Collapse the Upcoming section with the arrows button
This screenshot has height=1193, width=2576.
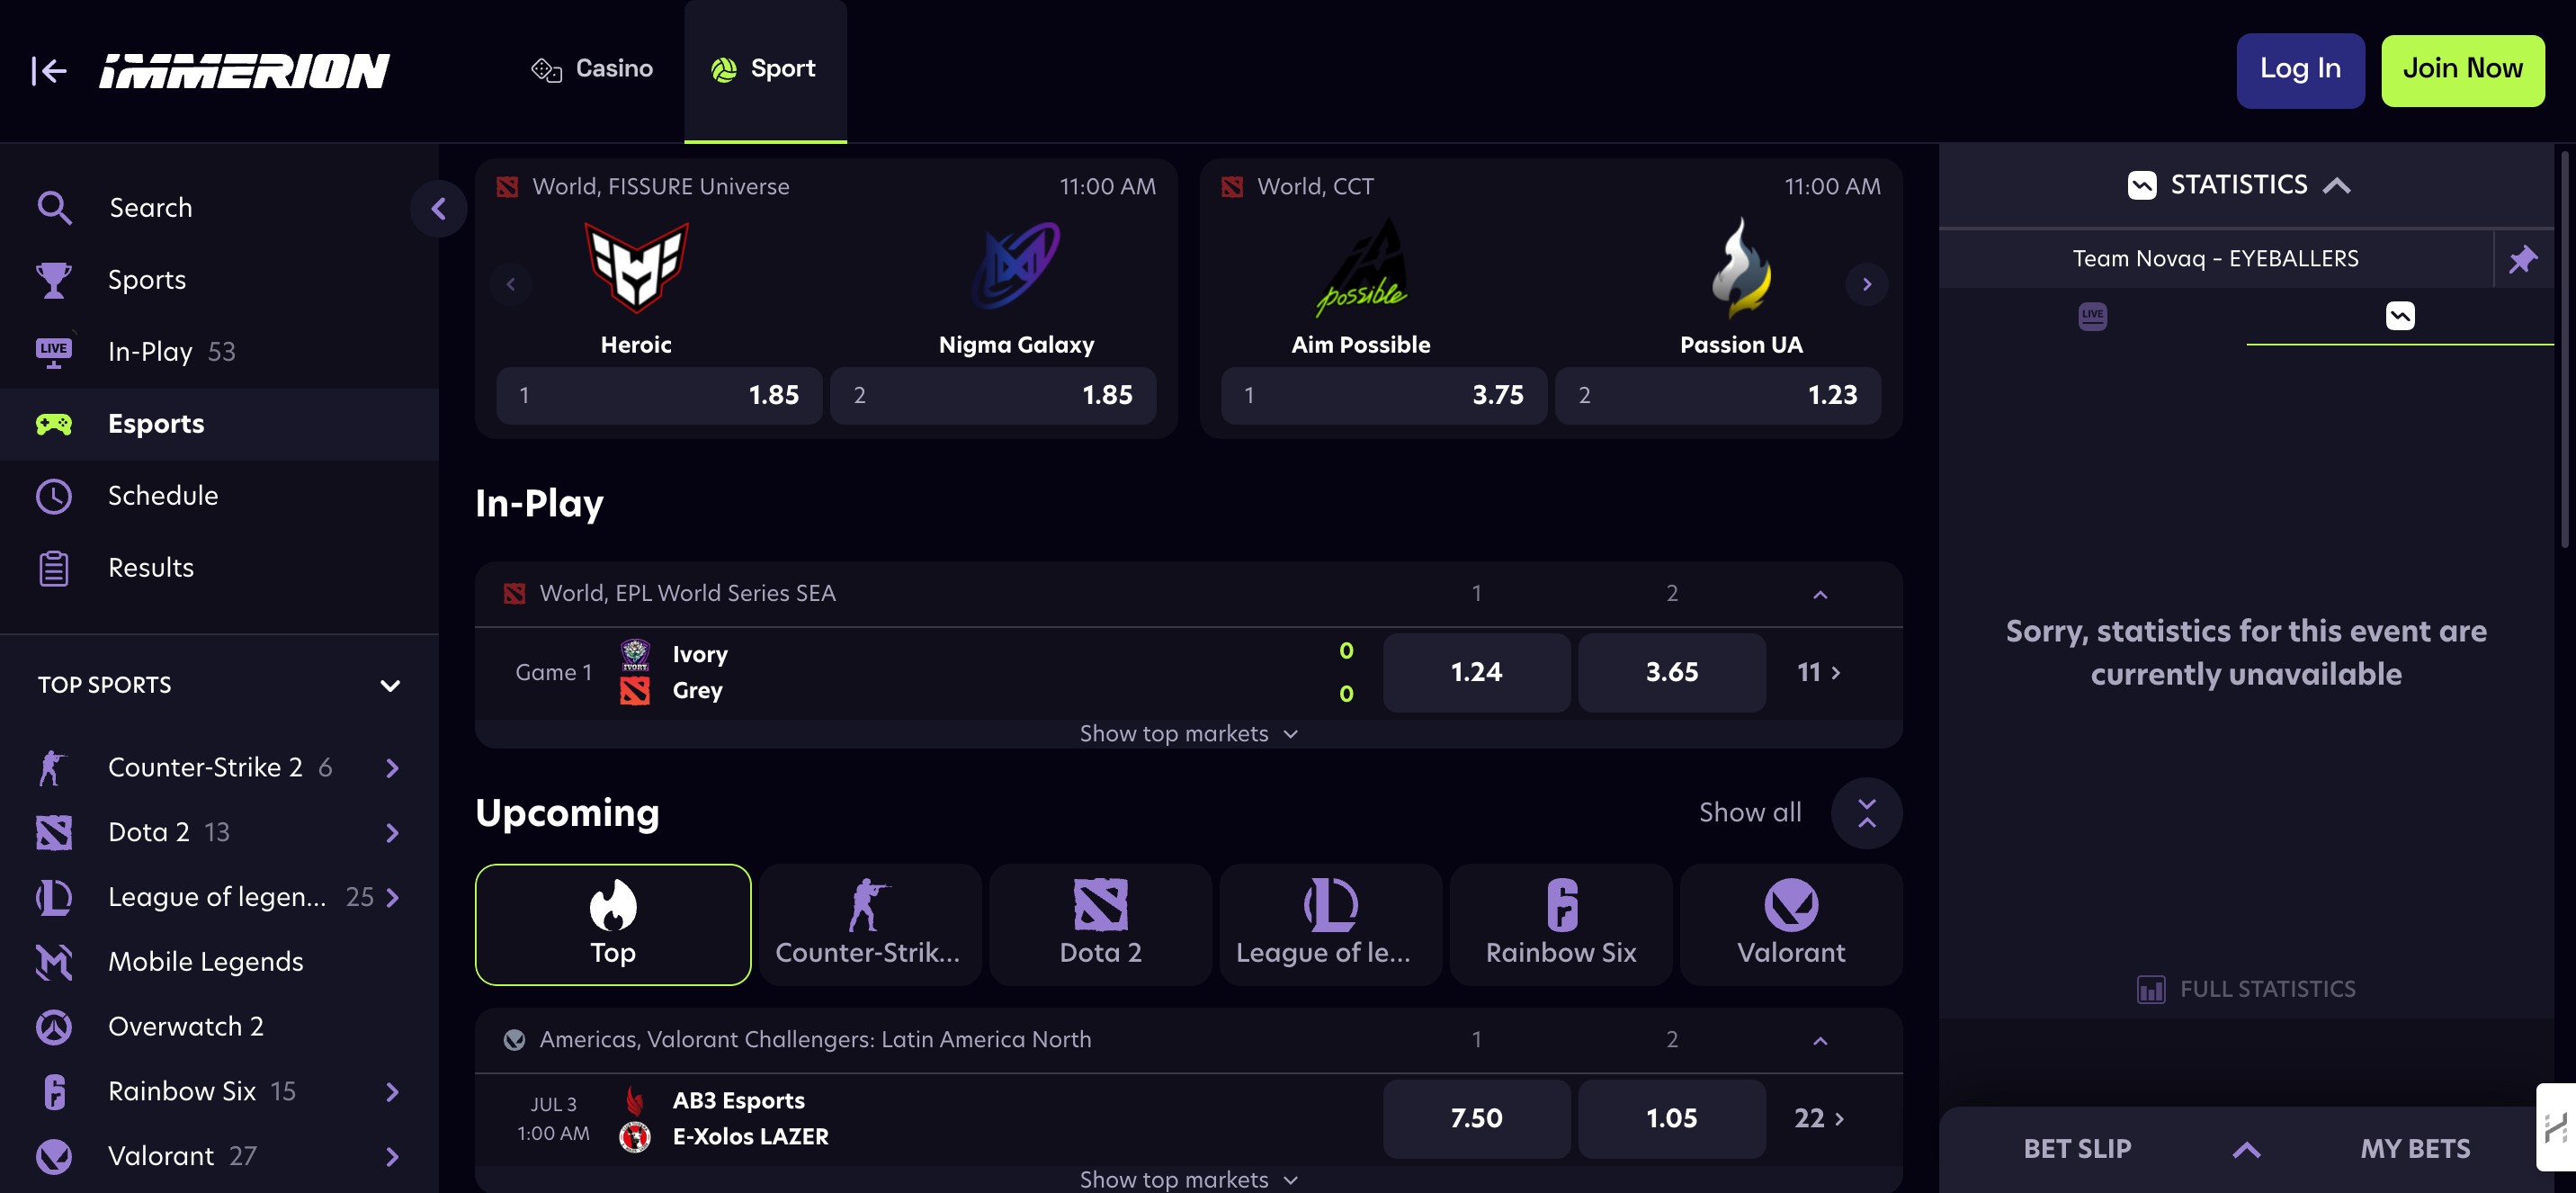click(1866, 813)
